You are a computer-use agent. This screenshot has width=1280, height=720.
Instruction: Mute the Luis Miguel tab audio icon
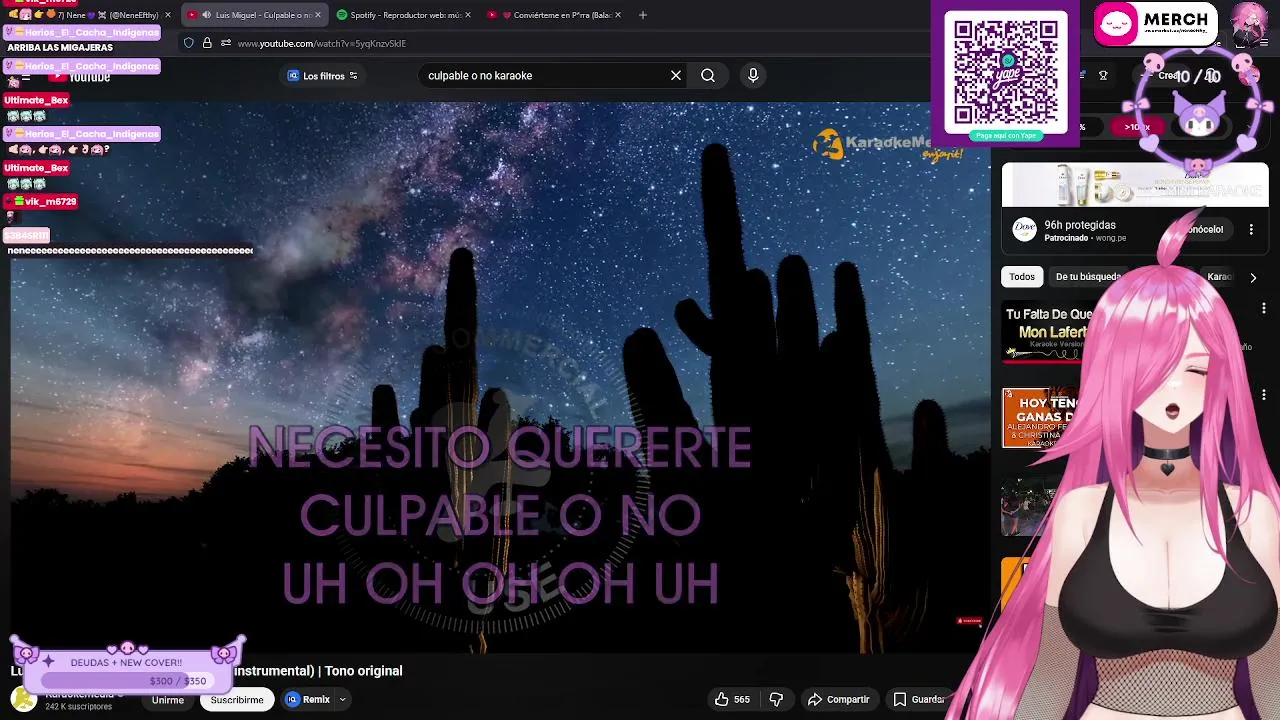[x=206, y=15]
